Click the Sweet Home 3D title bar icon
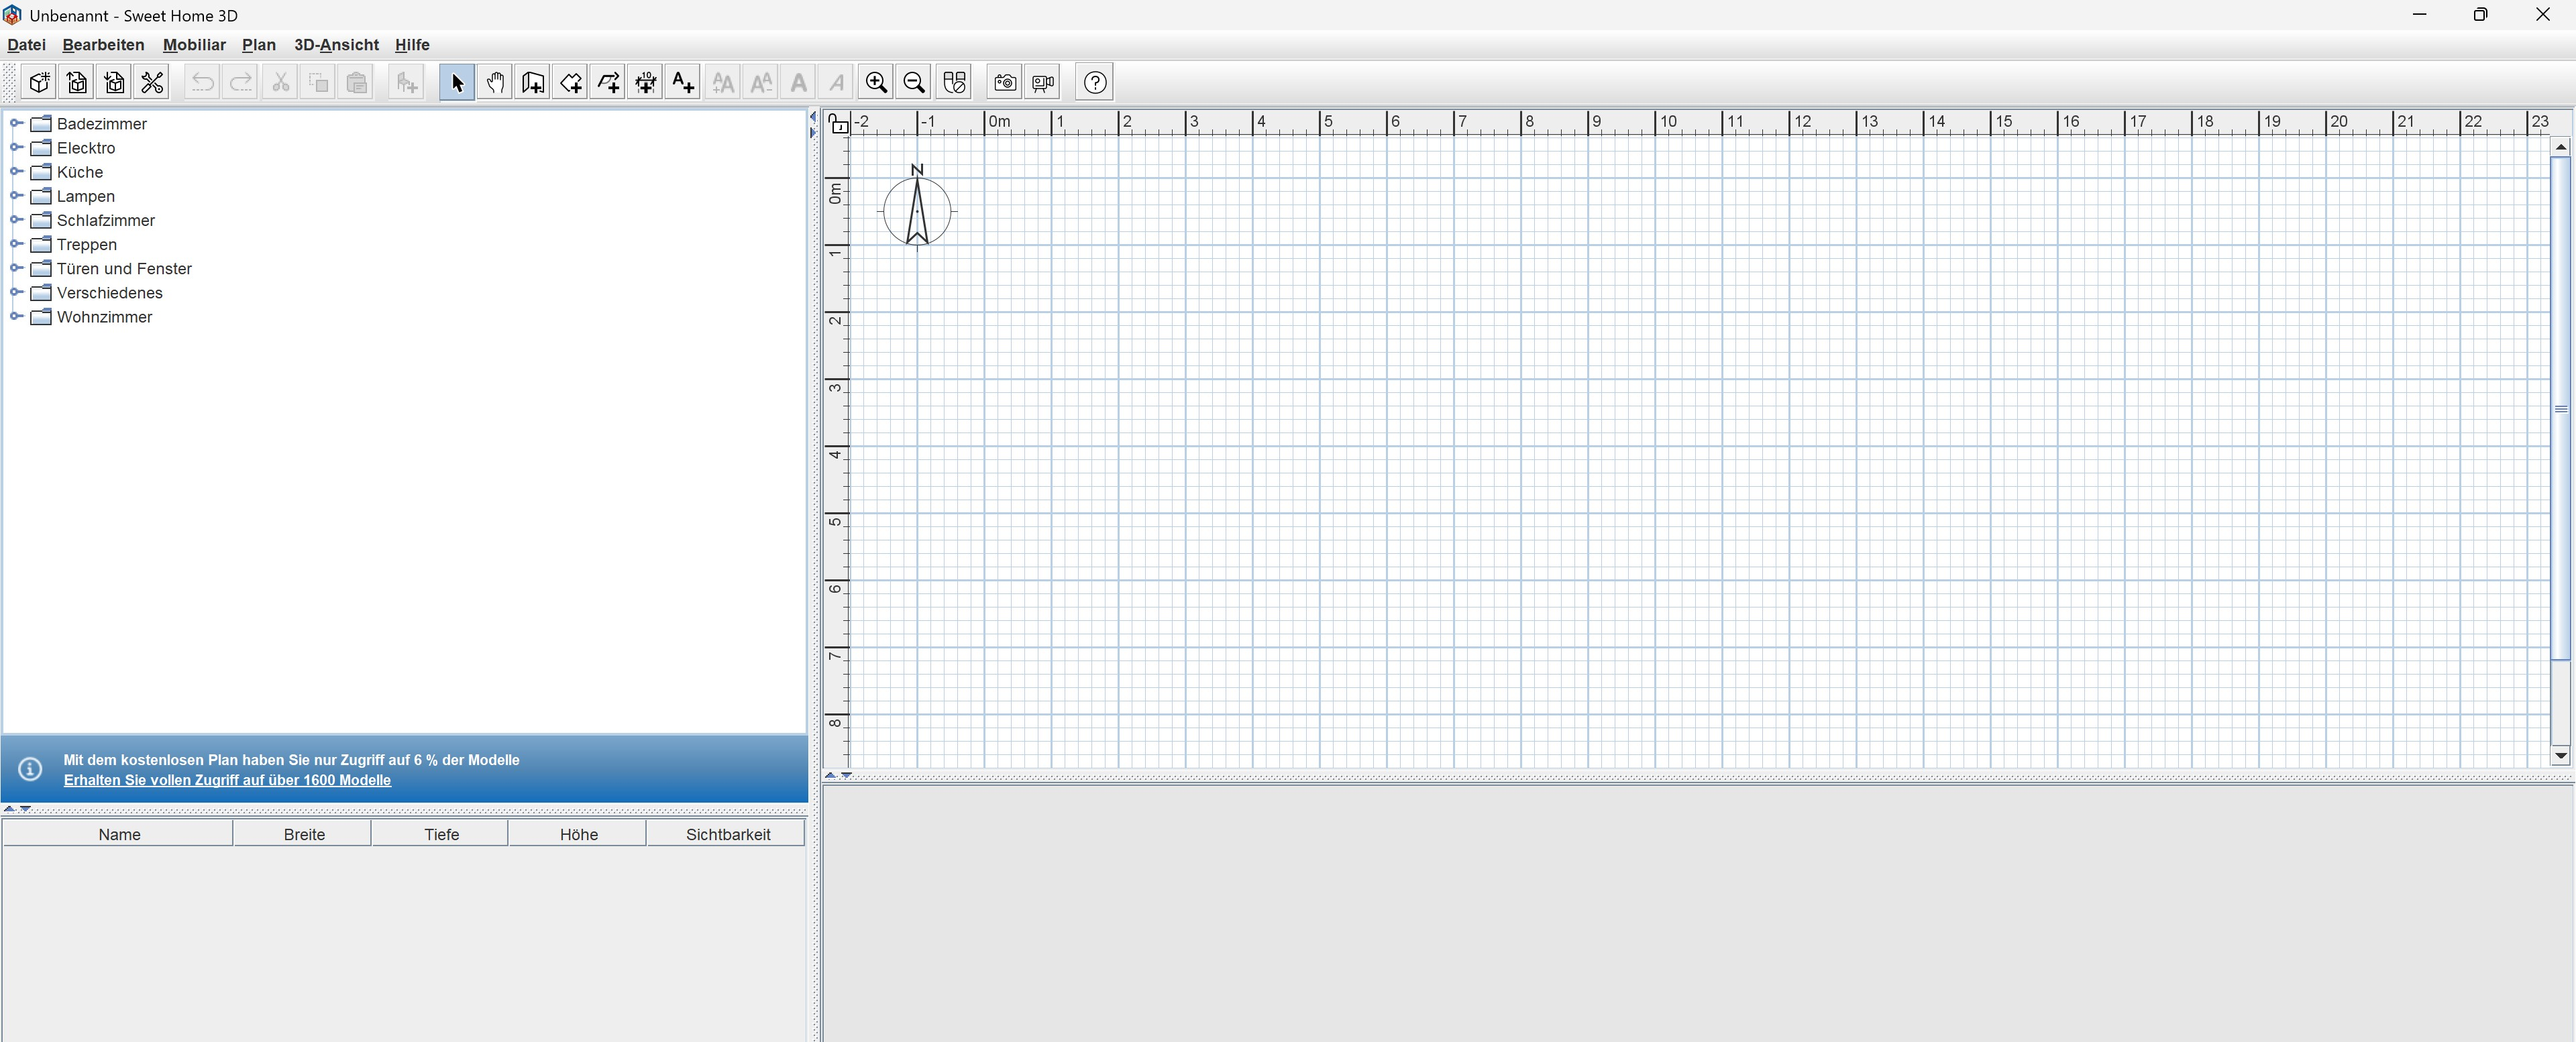The image size is (2576, 1042). pyautogui.click(x=12, y=15)
